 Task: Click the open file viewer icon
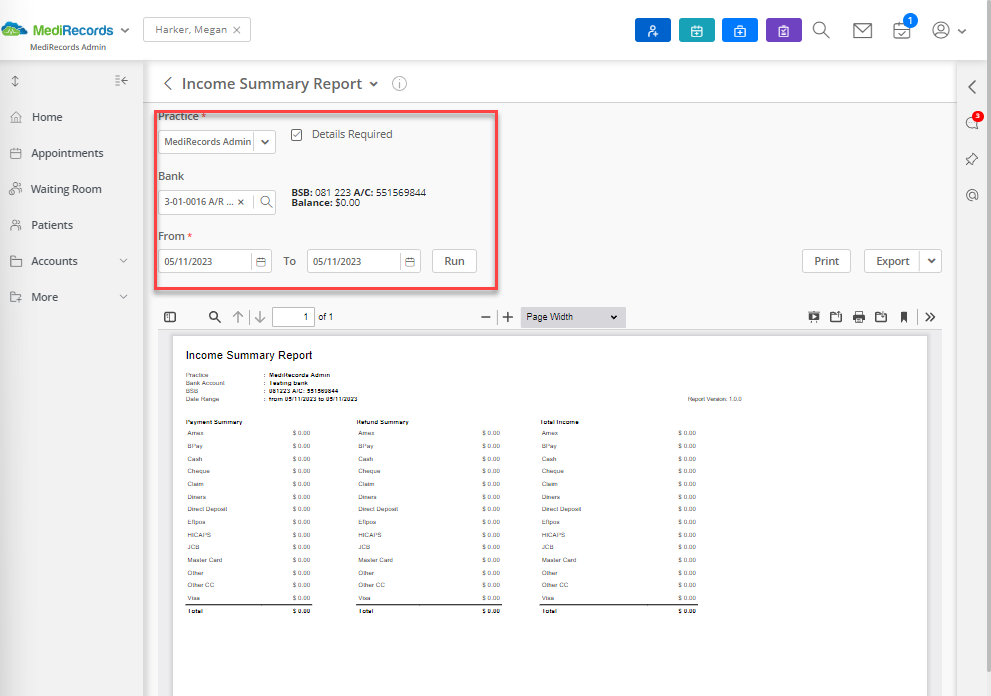point(836,317)
